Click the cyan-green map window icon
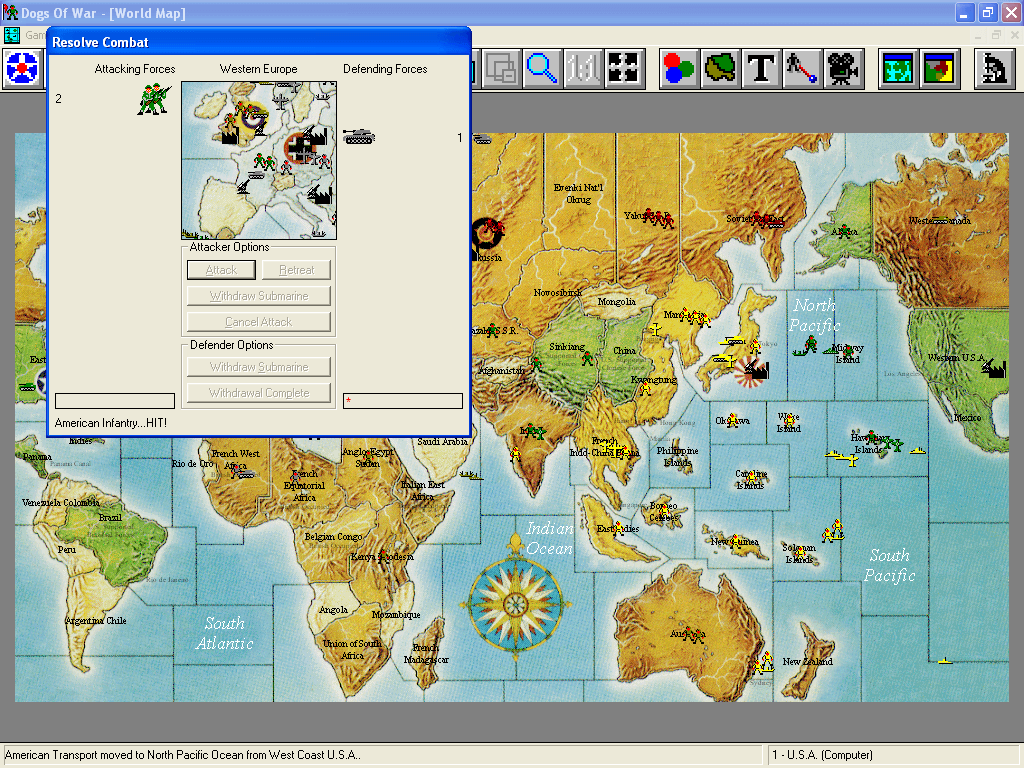This screenshot has height=768, width=1024. (898, 69)
